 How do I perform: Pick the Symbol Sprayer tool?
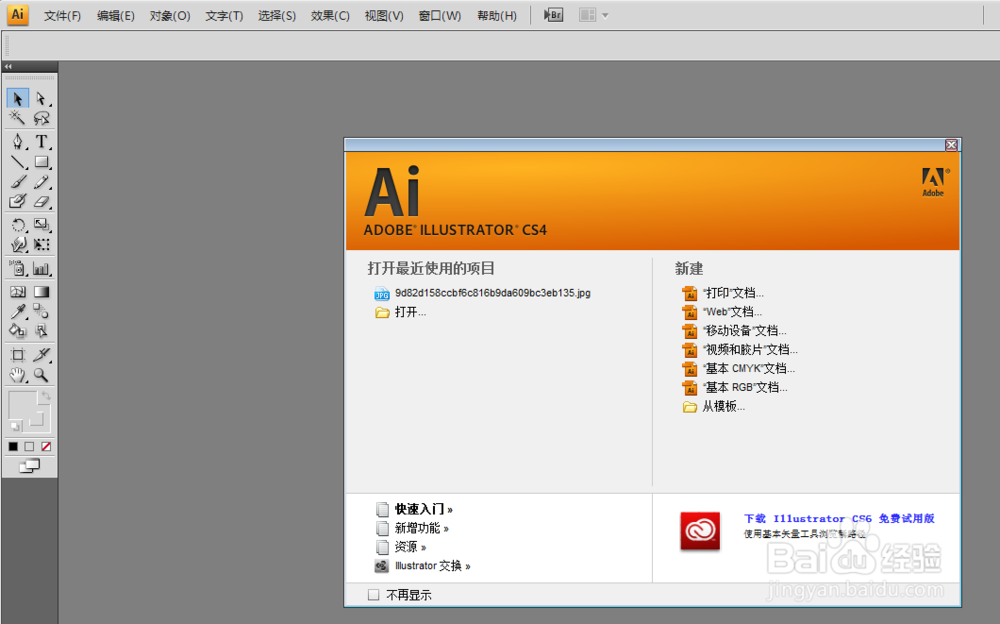coord(18,268)
